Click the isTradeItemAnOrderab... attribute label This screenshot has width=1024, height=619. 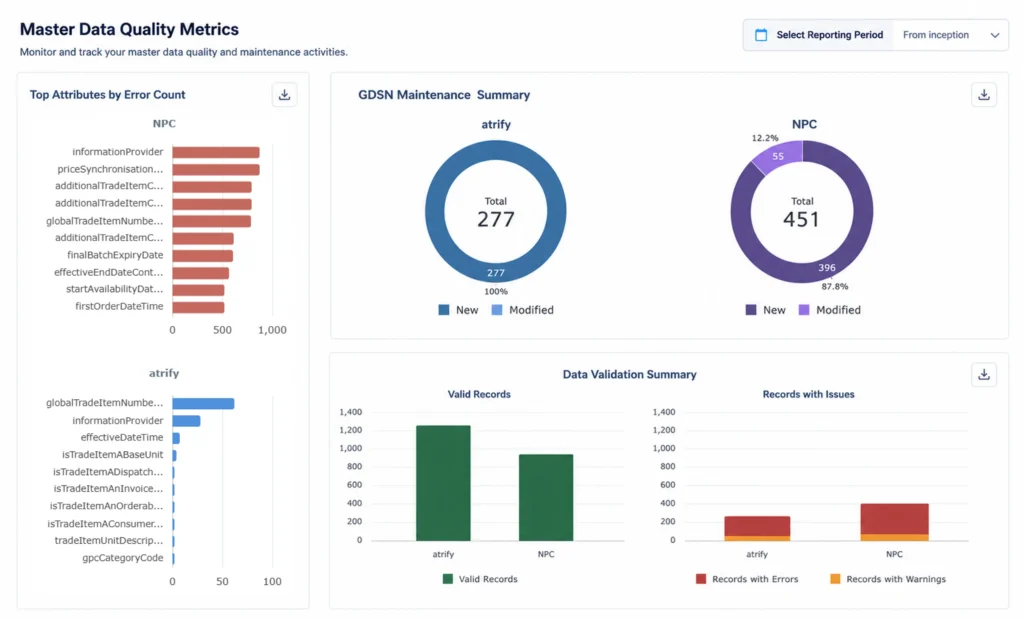tap(106, 506)
